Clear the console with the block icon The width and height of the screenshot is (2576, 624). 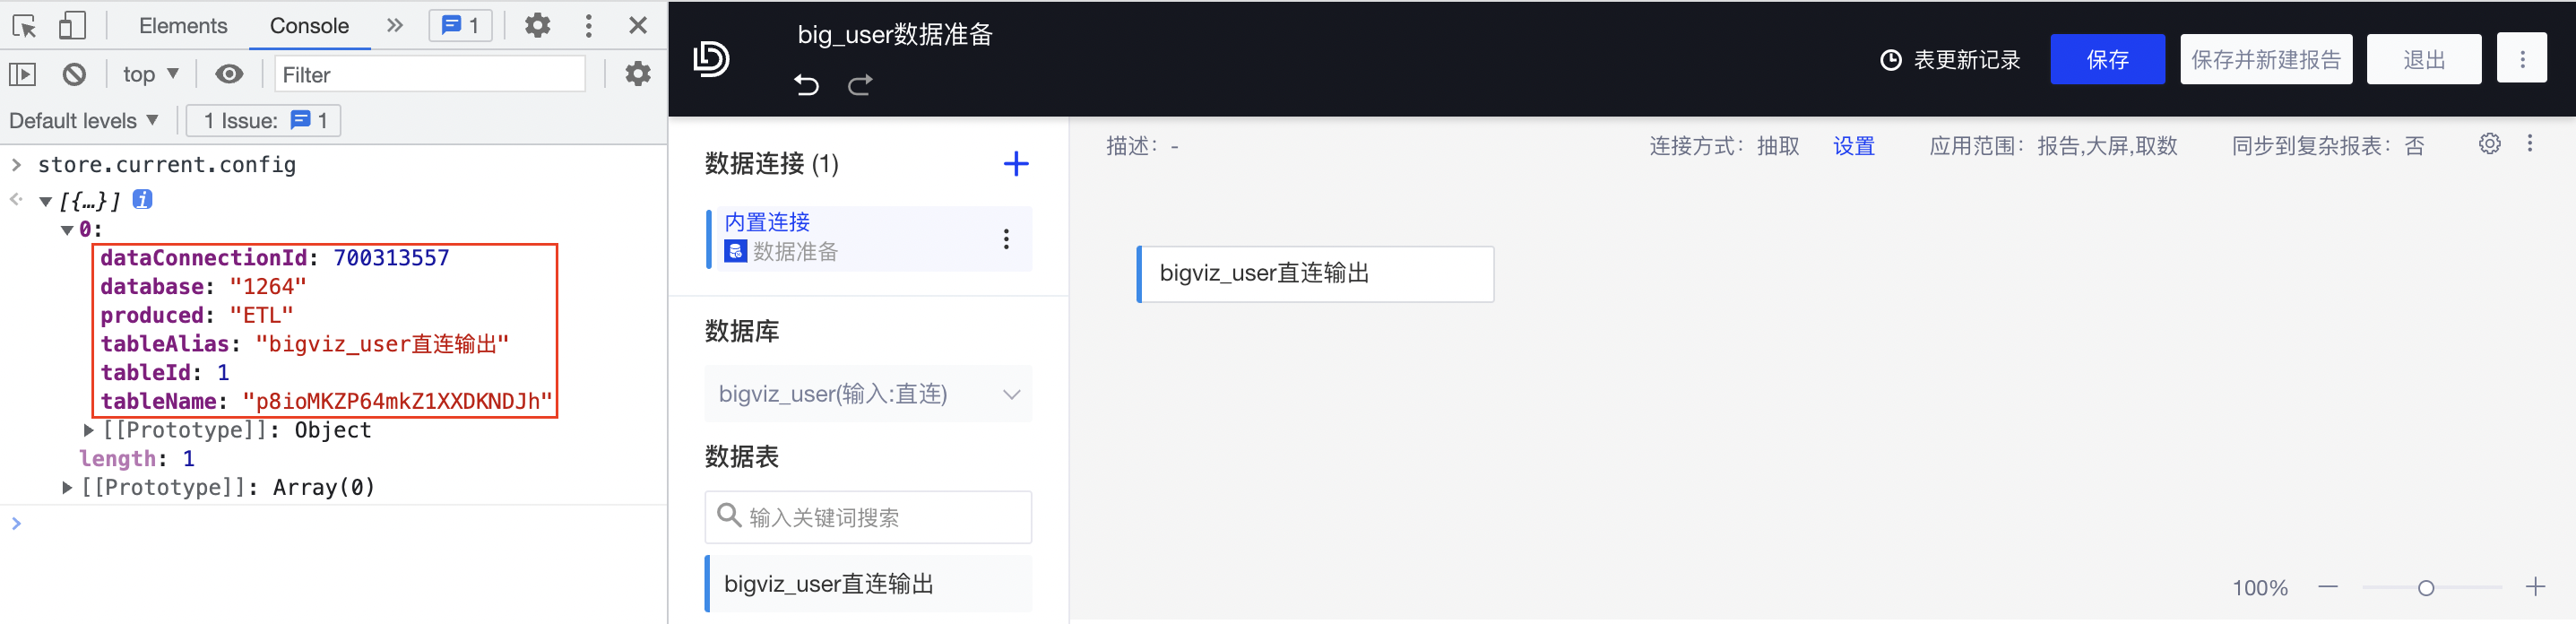tap(74, 74)
